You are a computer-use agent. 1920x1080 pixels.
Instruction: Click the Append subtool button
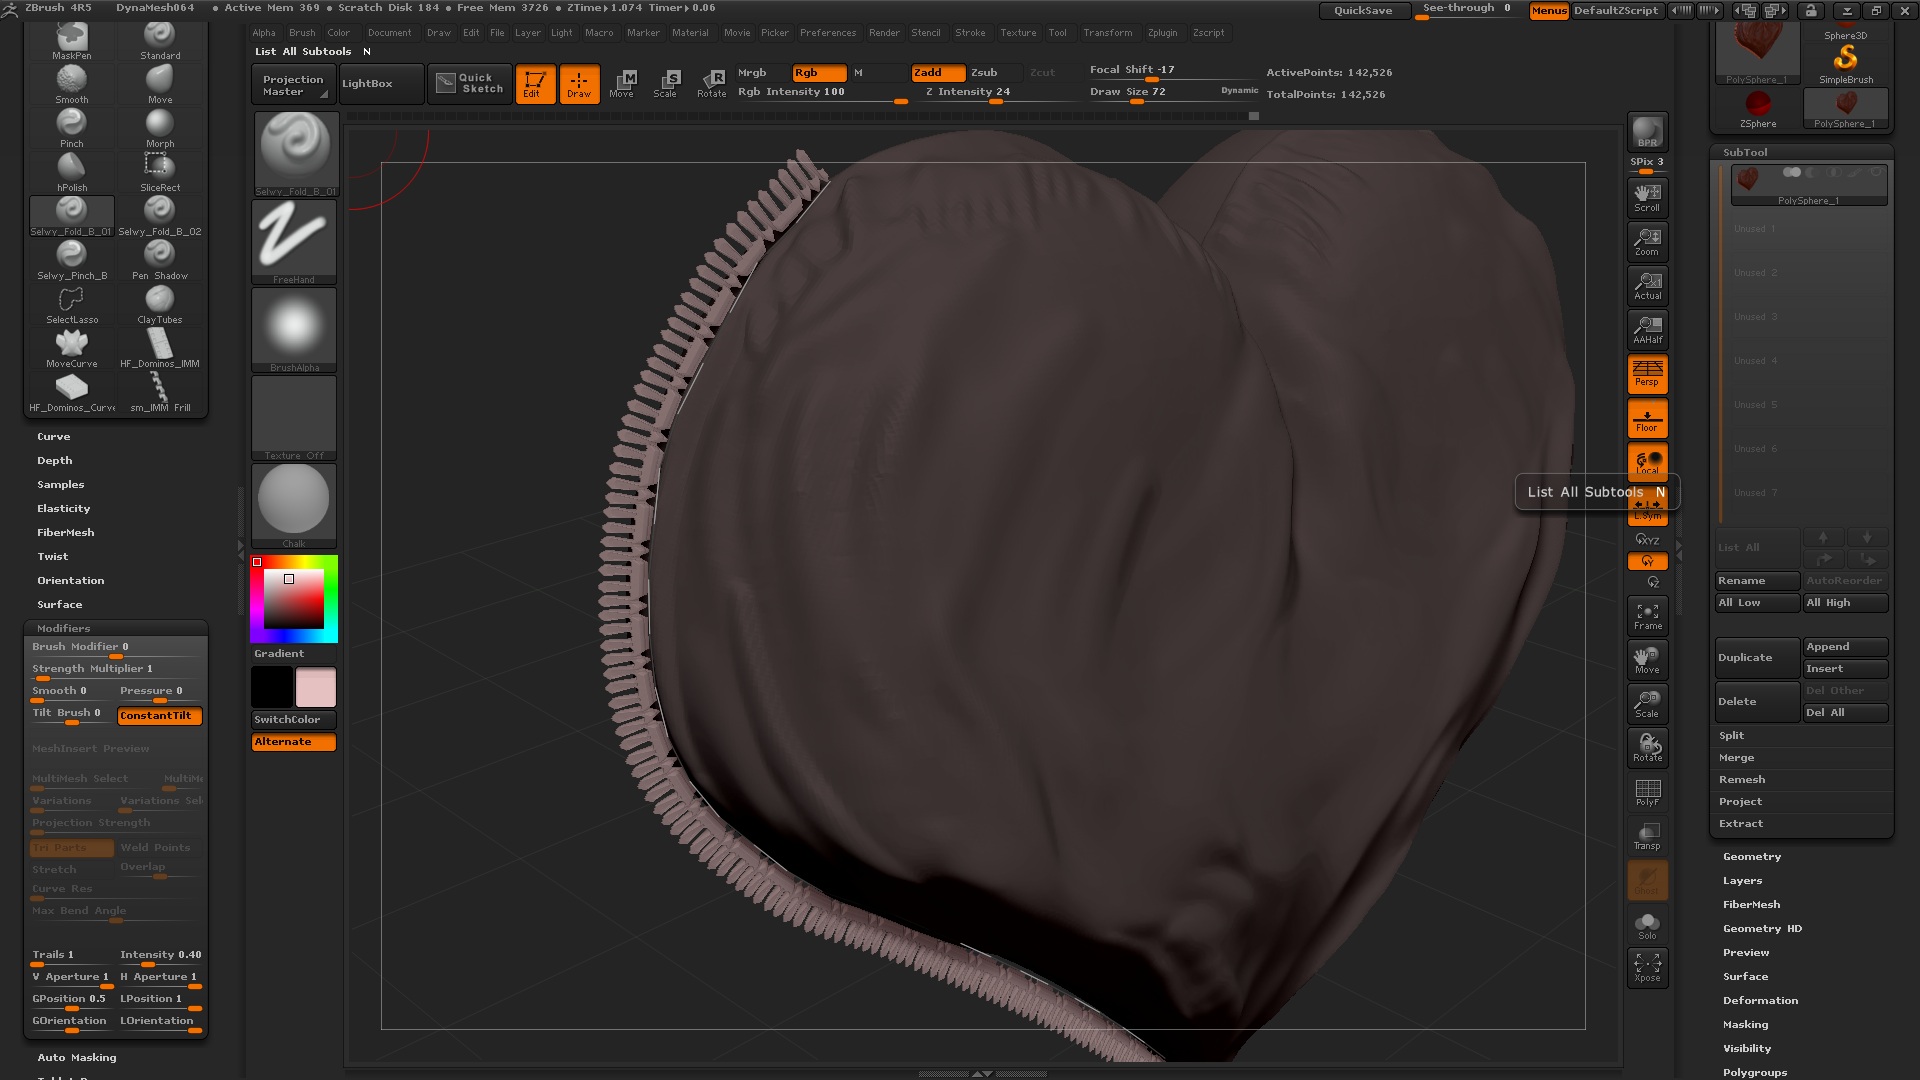1845,647
